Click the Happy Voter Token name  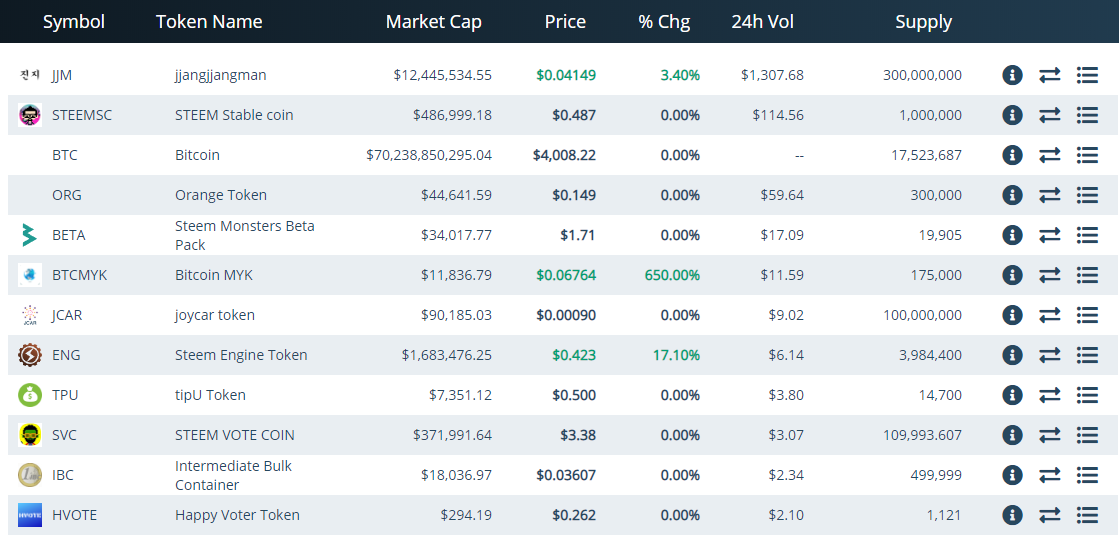pos(237,514)
